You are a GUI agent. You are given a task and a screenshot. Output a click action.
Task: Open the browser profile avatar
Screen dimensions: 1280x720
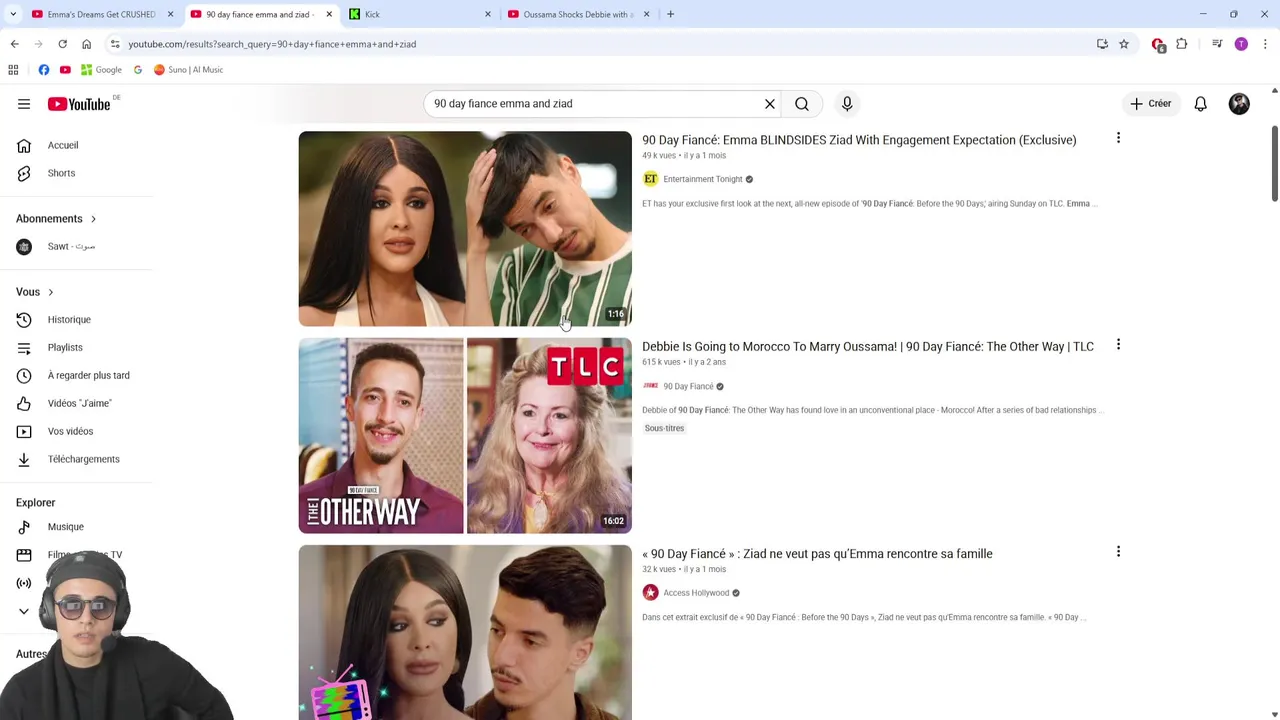coord(1241,44)
